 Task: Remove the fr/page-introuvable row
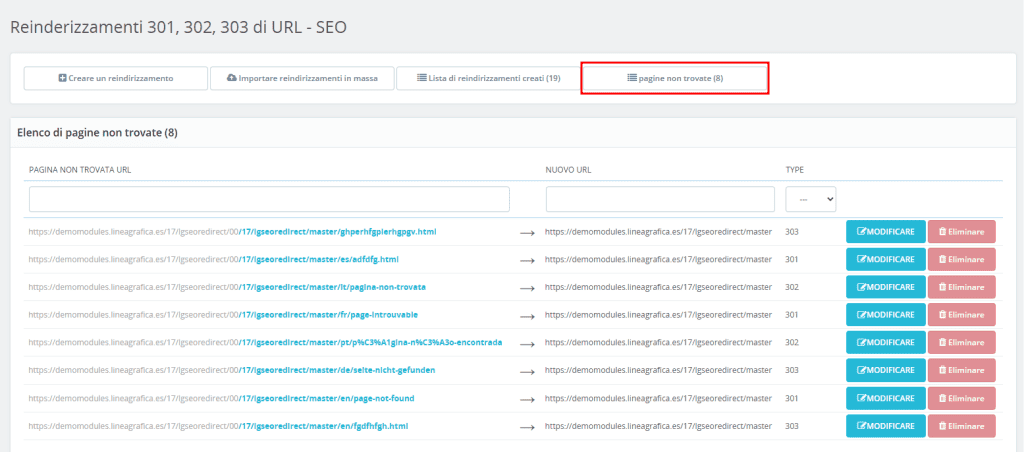click(961, 315)
